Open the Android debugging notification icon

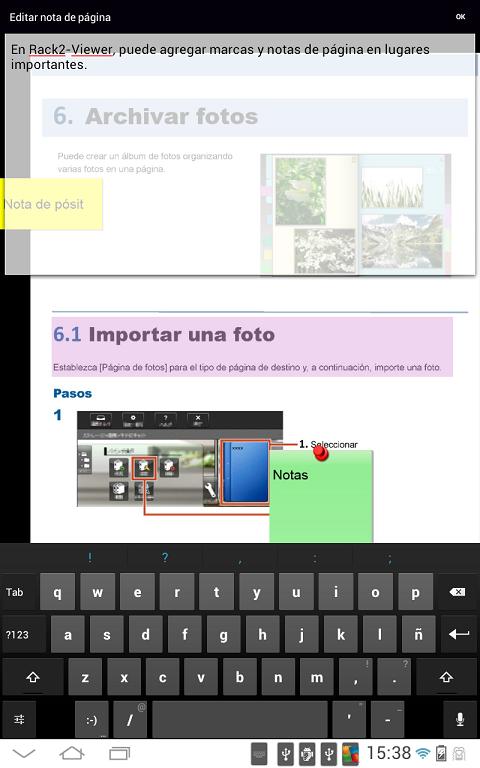point(307,754)
